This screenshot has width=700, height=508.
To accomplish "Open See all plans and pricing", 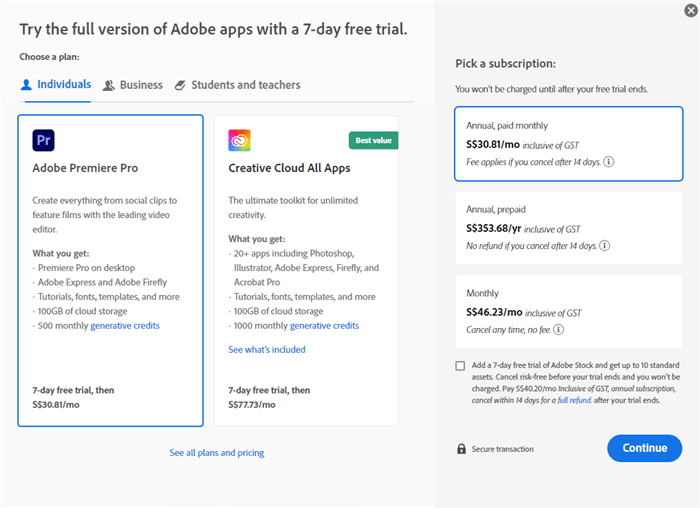I will pos(217,453).
